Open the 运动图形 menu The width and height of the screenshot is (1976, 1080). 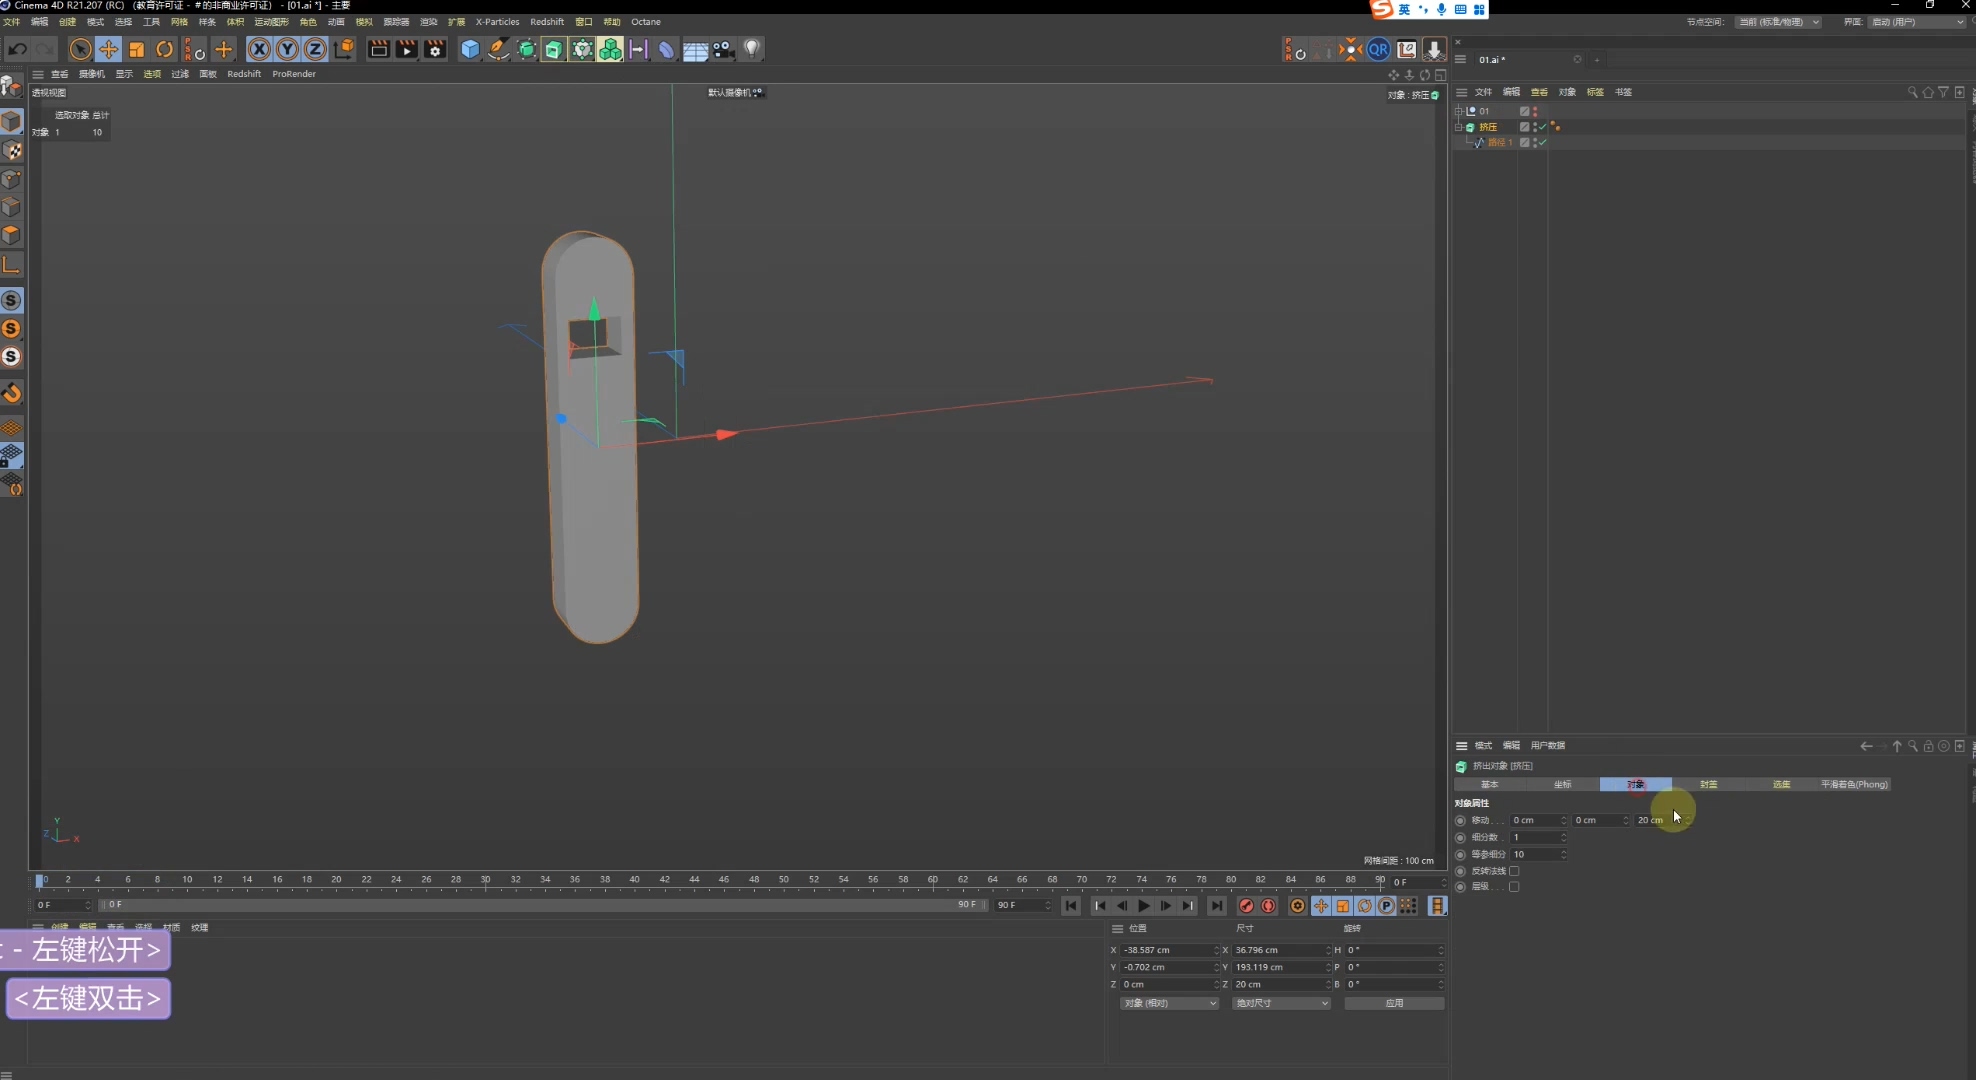pyautogui.click(x=270, y=22)
